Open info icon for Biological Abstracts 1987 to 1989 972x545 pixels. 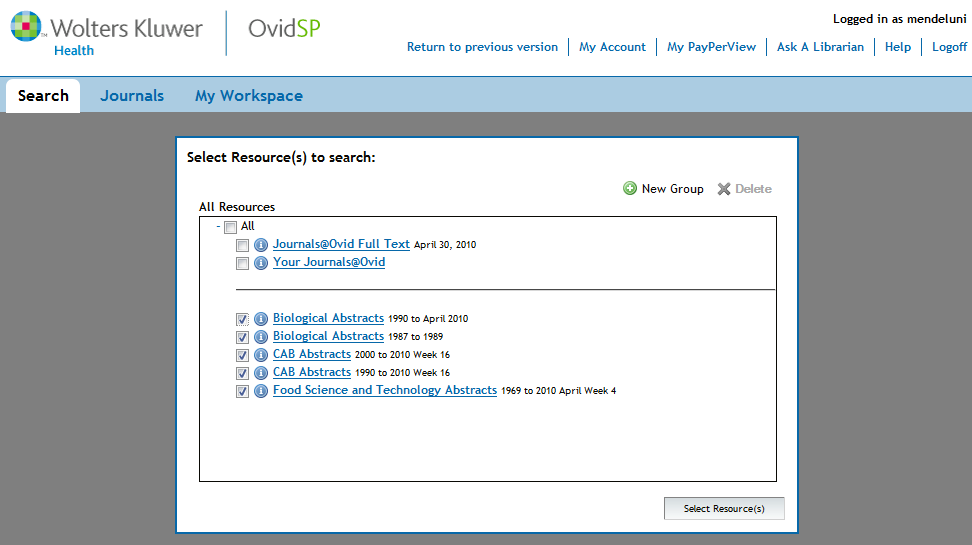[261, 337]
